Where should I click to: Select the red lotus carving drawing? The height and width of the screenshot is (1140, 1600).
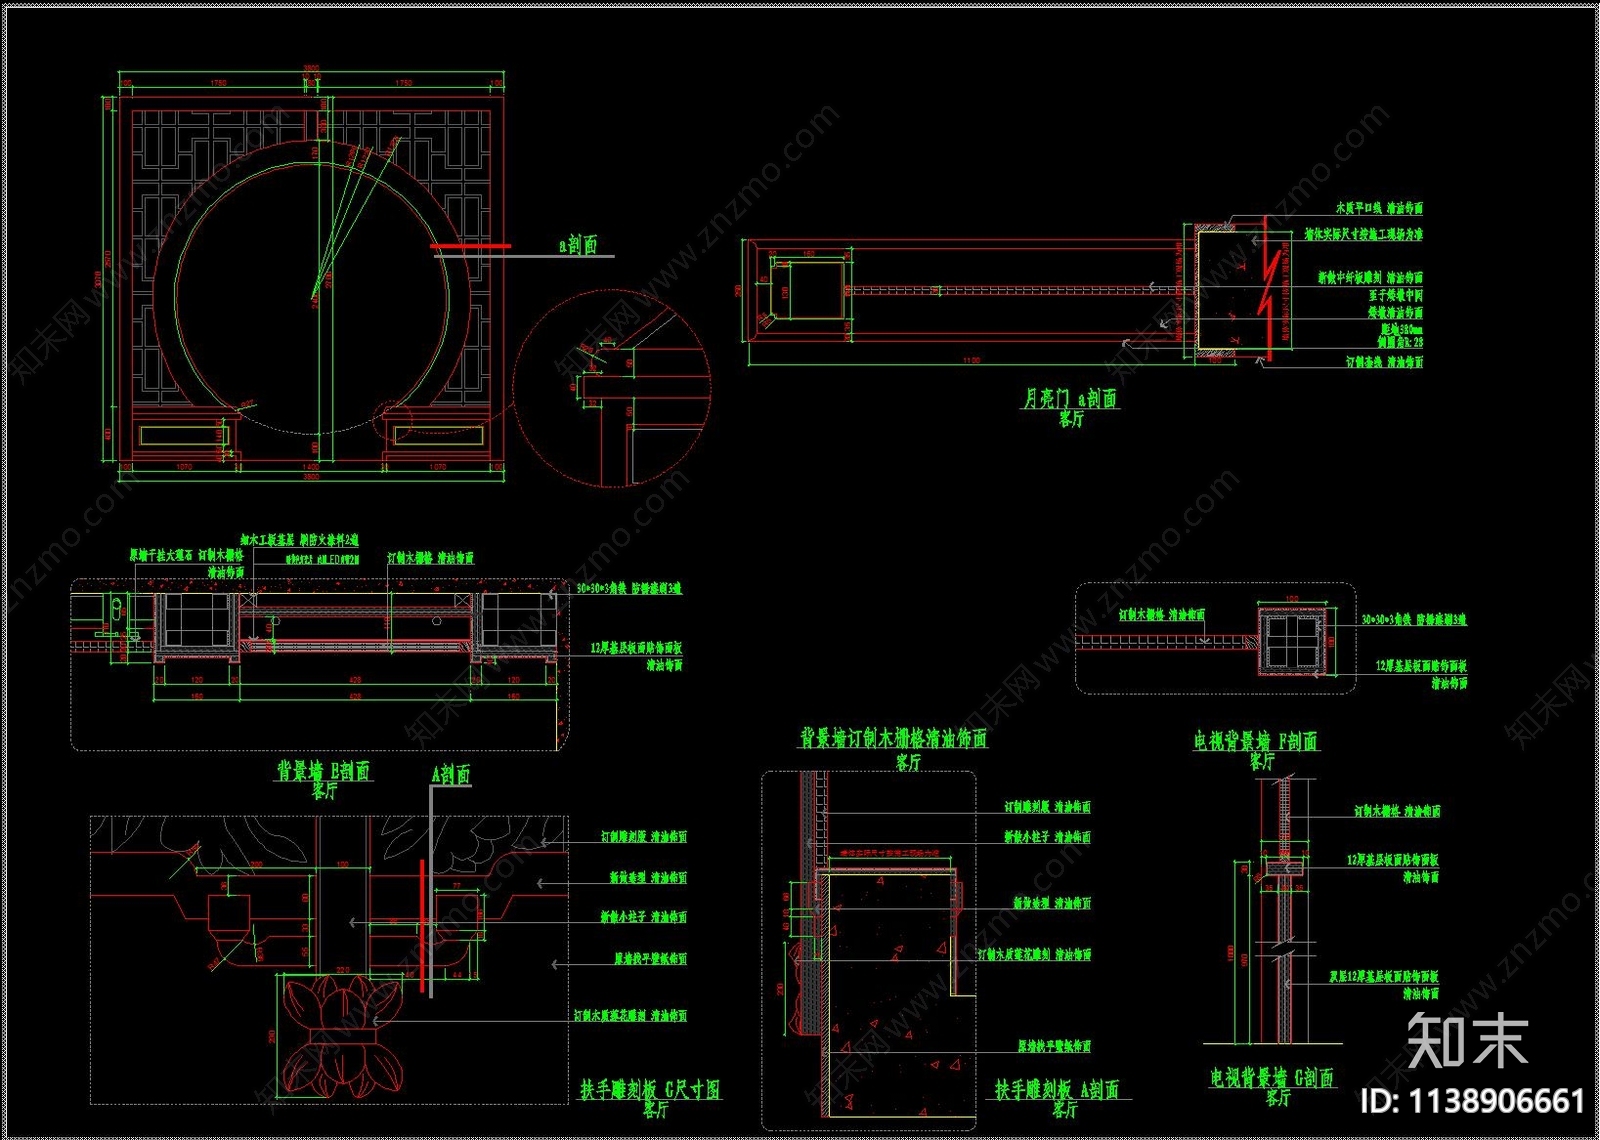tap(343, 1037)
